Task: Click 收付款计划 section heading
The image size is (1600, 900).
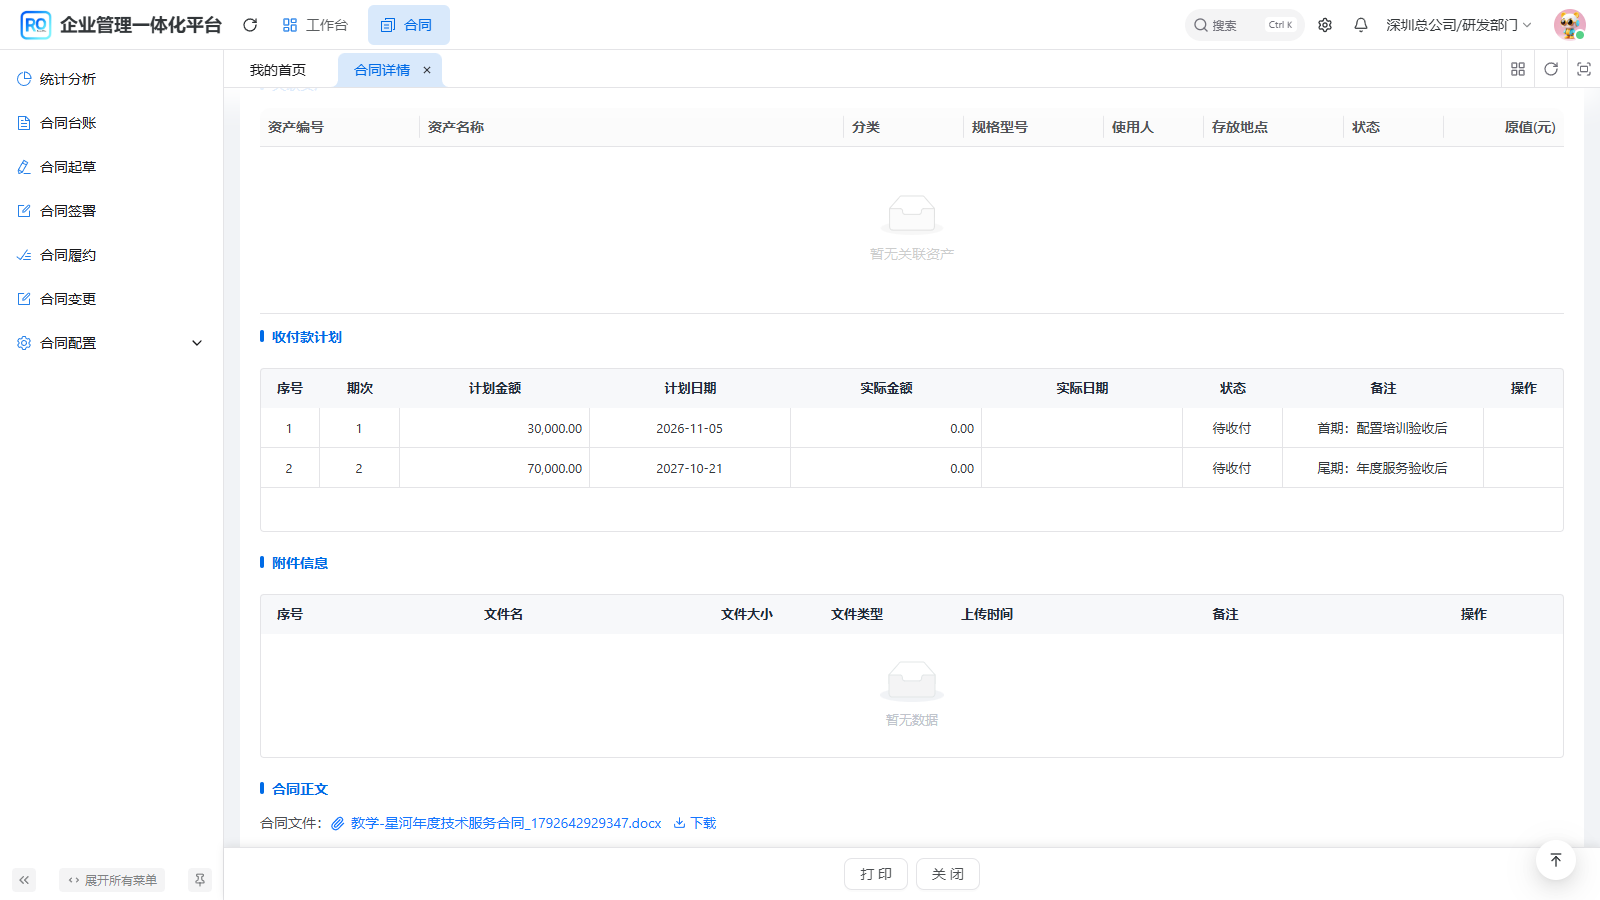Action: tap(307, 337)
